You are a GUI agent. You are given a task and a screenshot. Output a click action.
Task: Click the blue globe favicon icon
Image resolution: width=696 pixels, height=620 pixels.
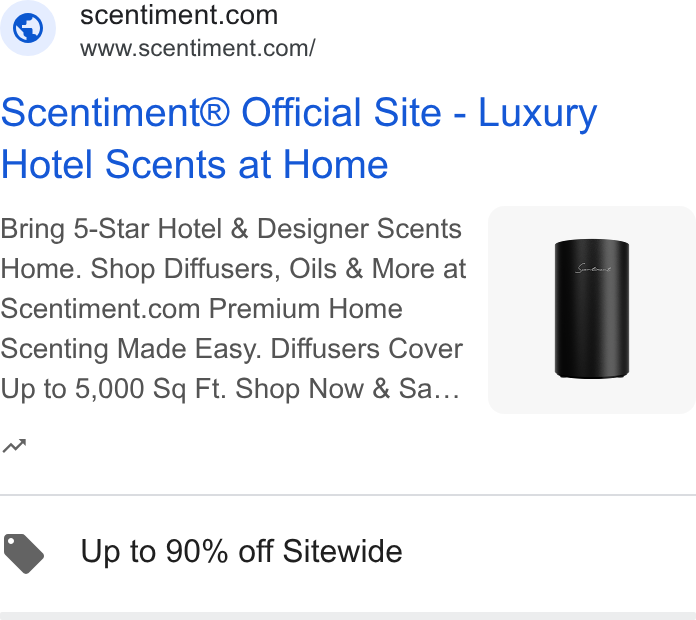pyautogui.click(x=28, y=28)
